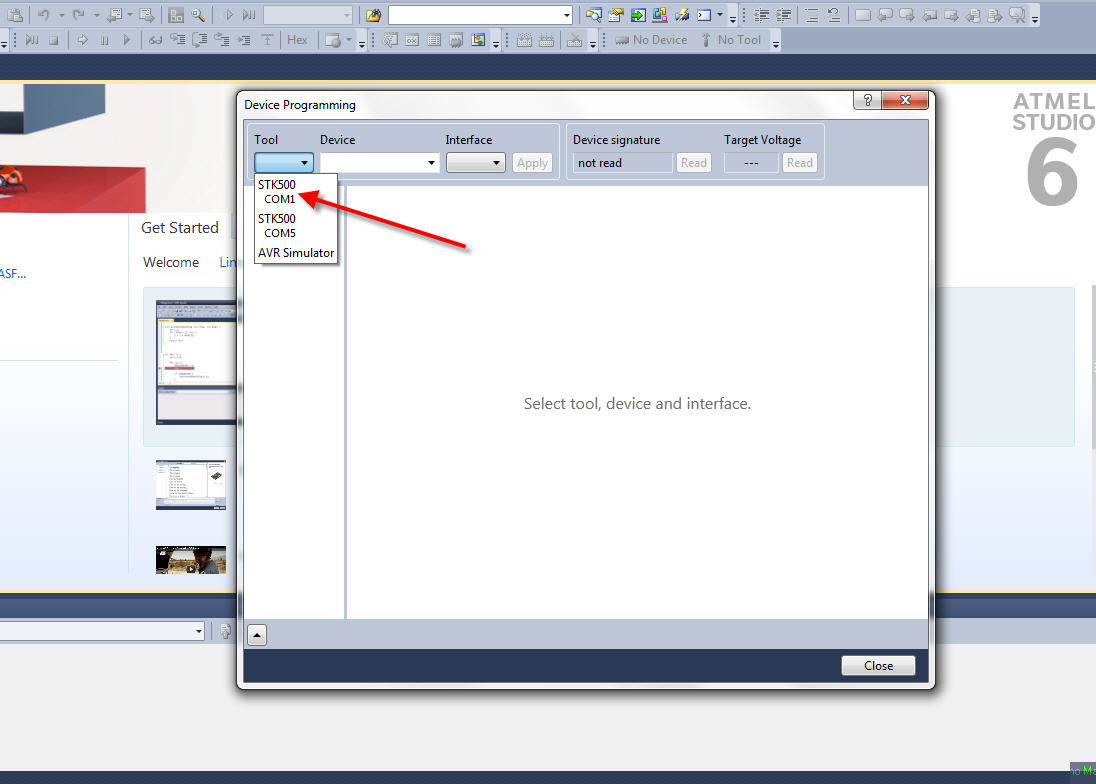Click the Start Debugging play icon

pos(229,15)
